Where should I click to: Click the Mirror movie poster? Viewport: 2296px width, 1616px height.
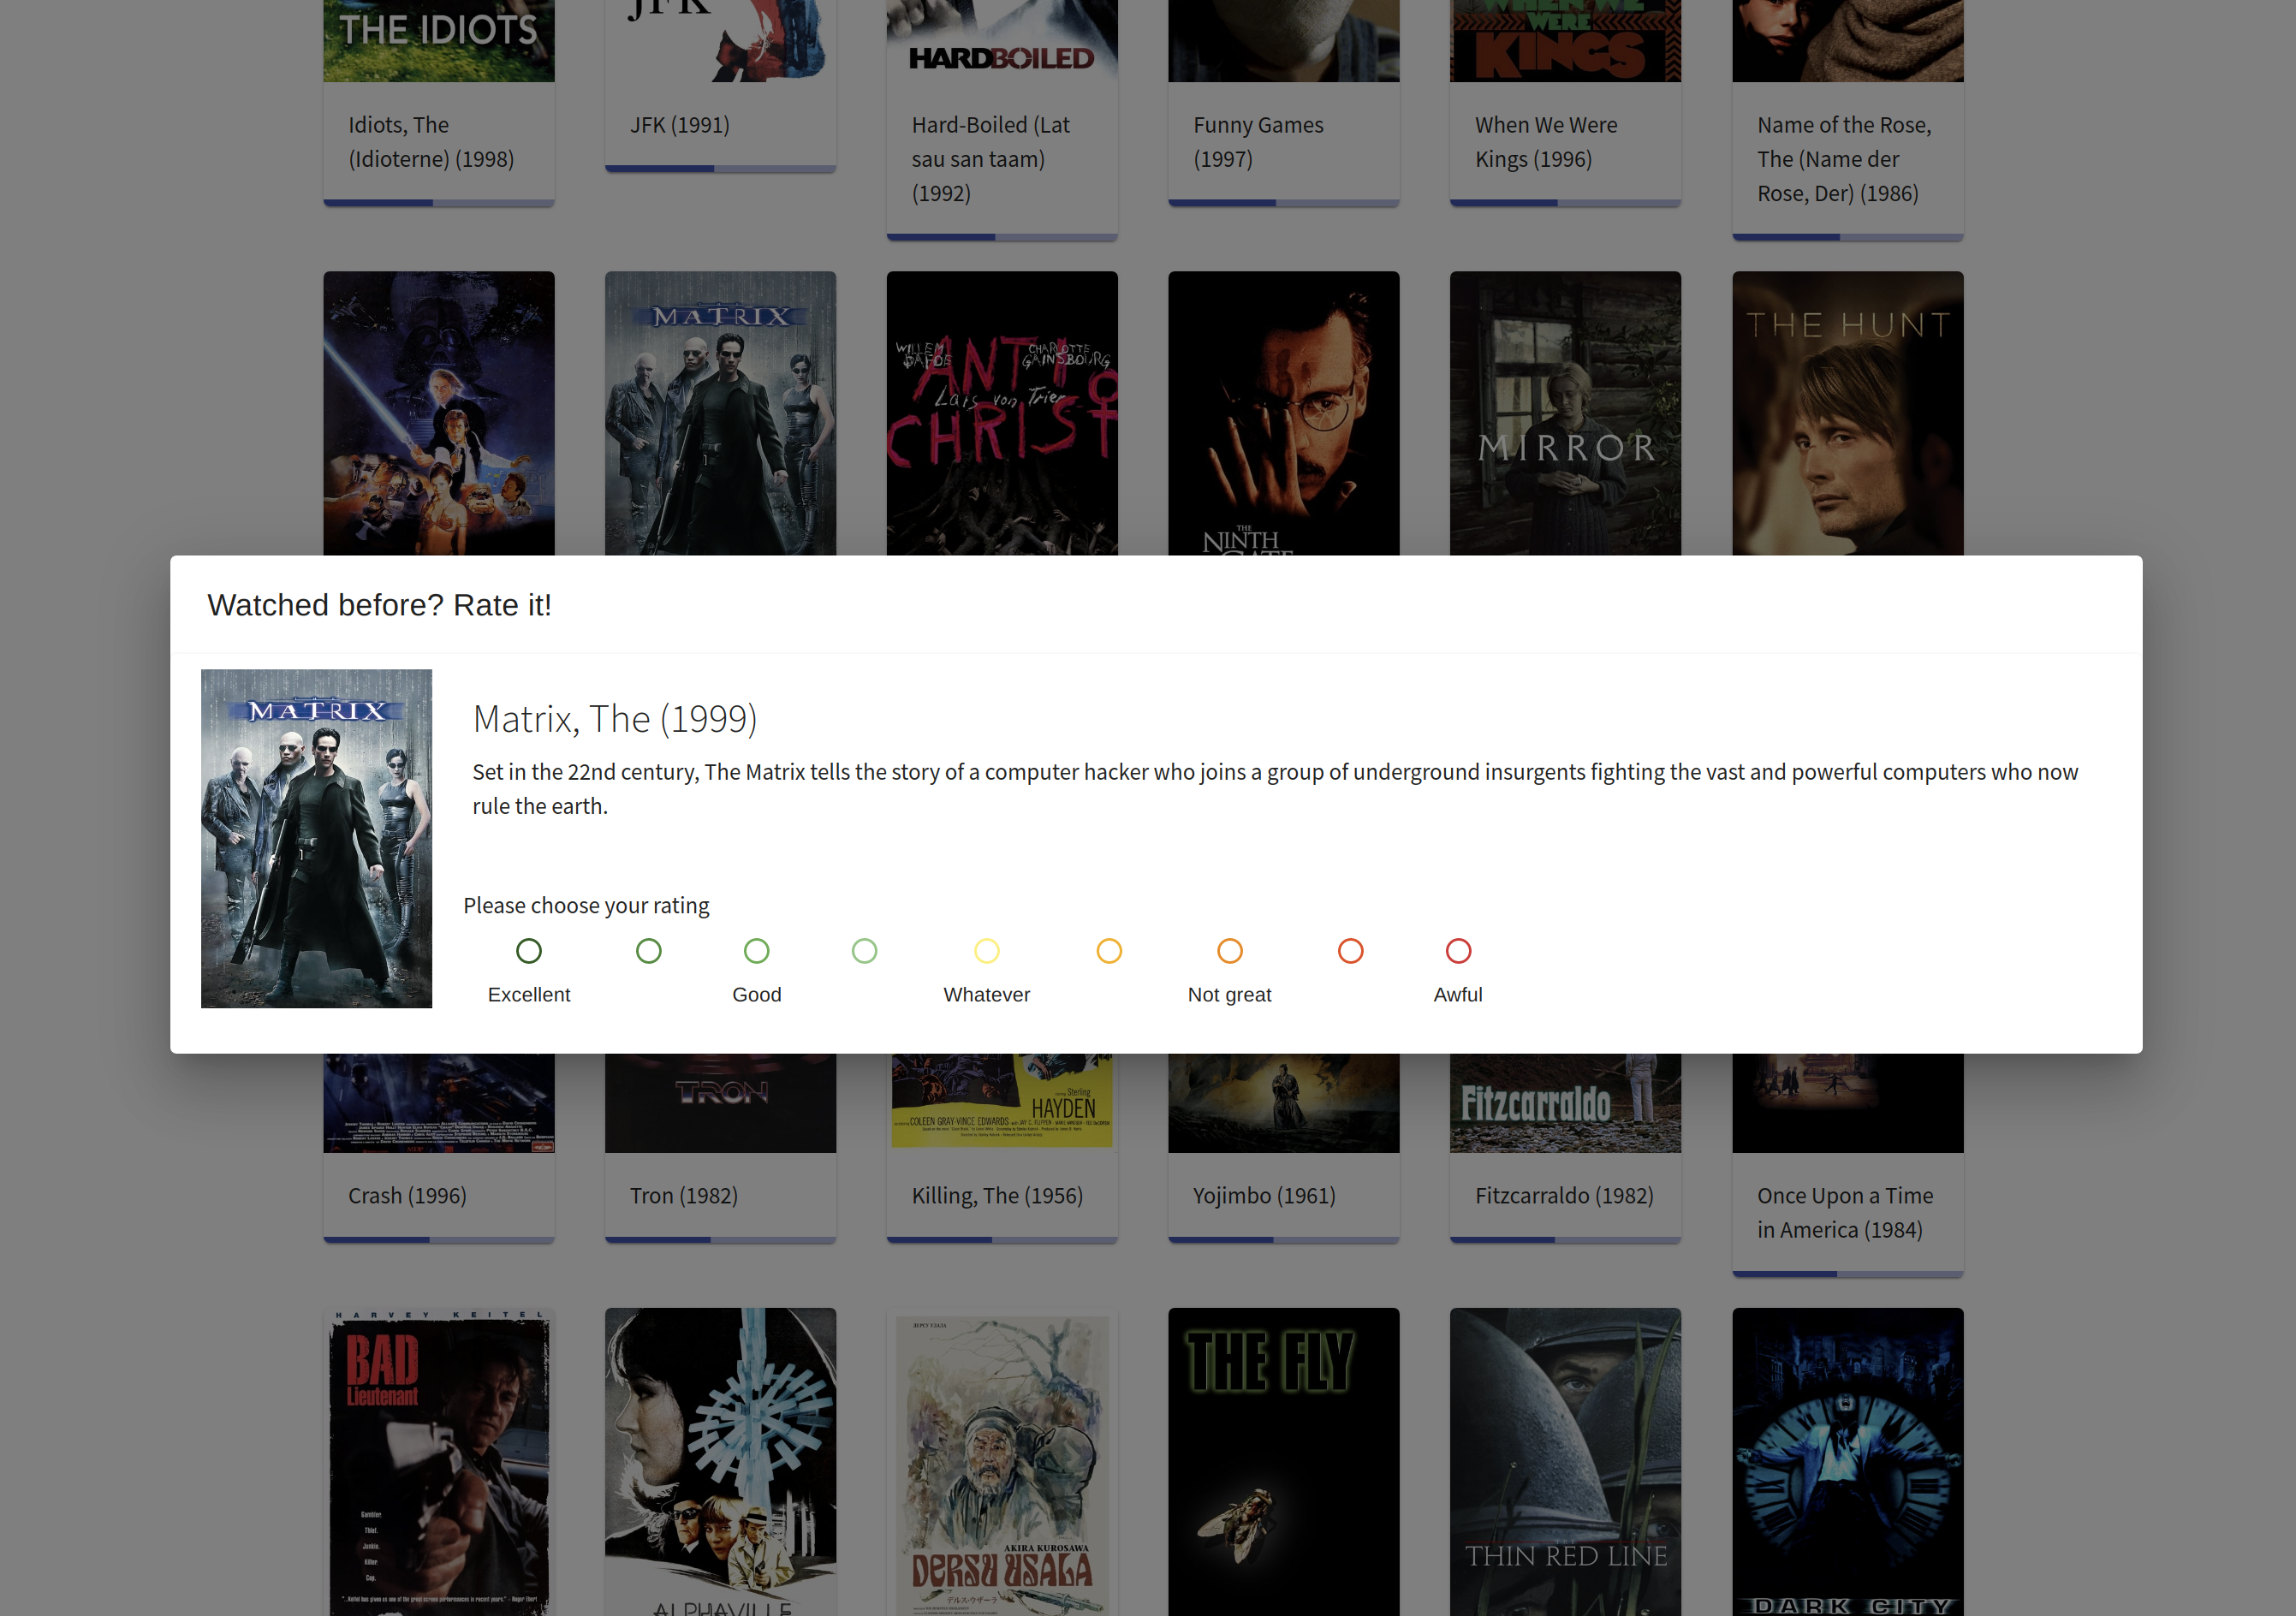pos(1565,413)
